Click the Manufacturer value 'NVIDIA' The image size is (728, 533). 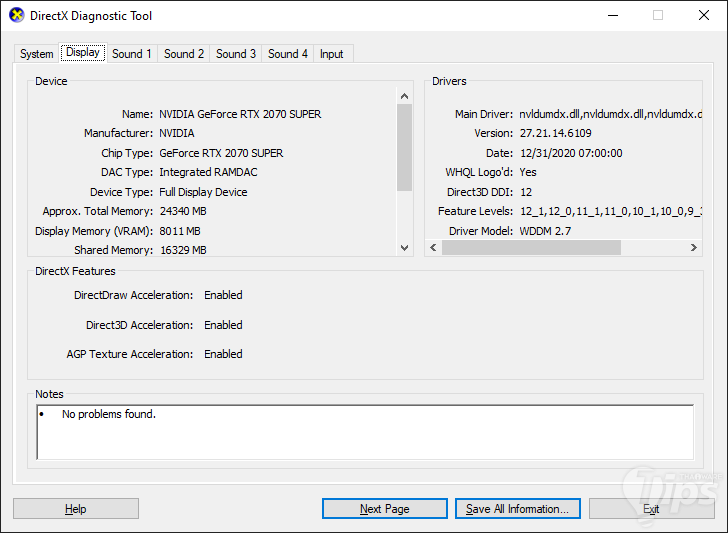tap(177, 133)
